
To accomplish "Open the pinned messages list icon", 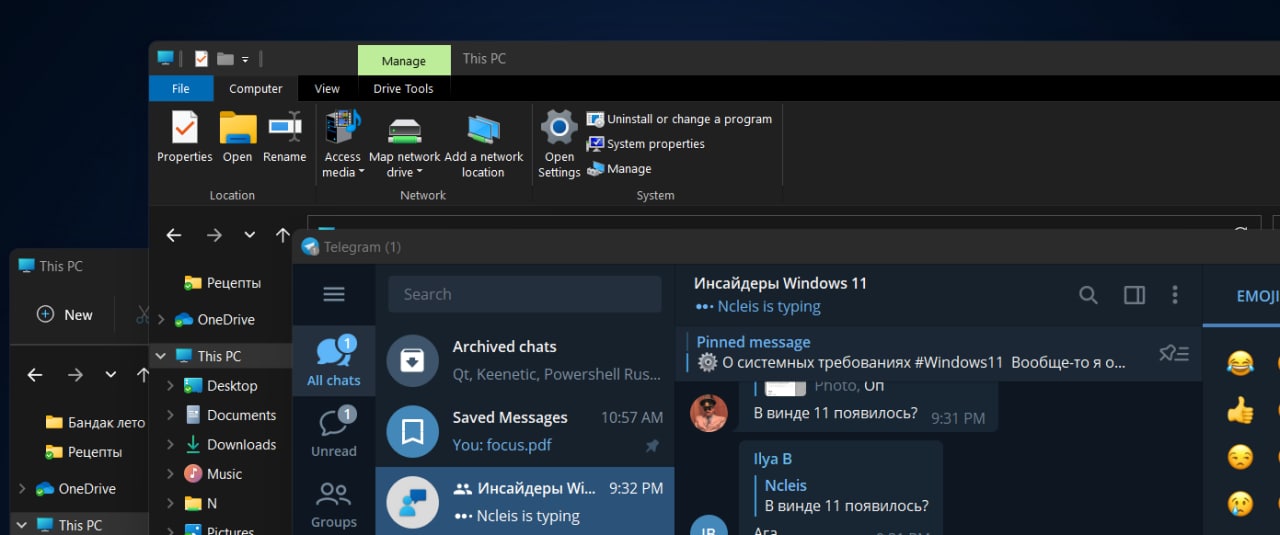I will pyautogui.click(x=1174, y=353).
